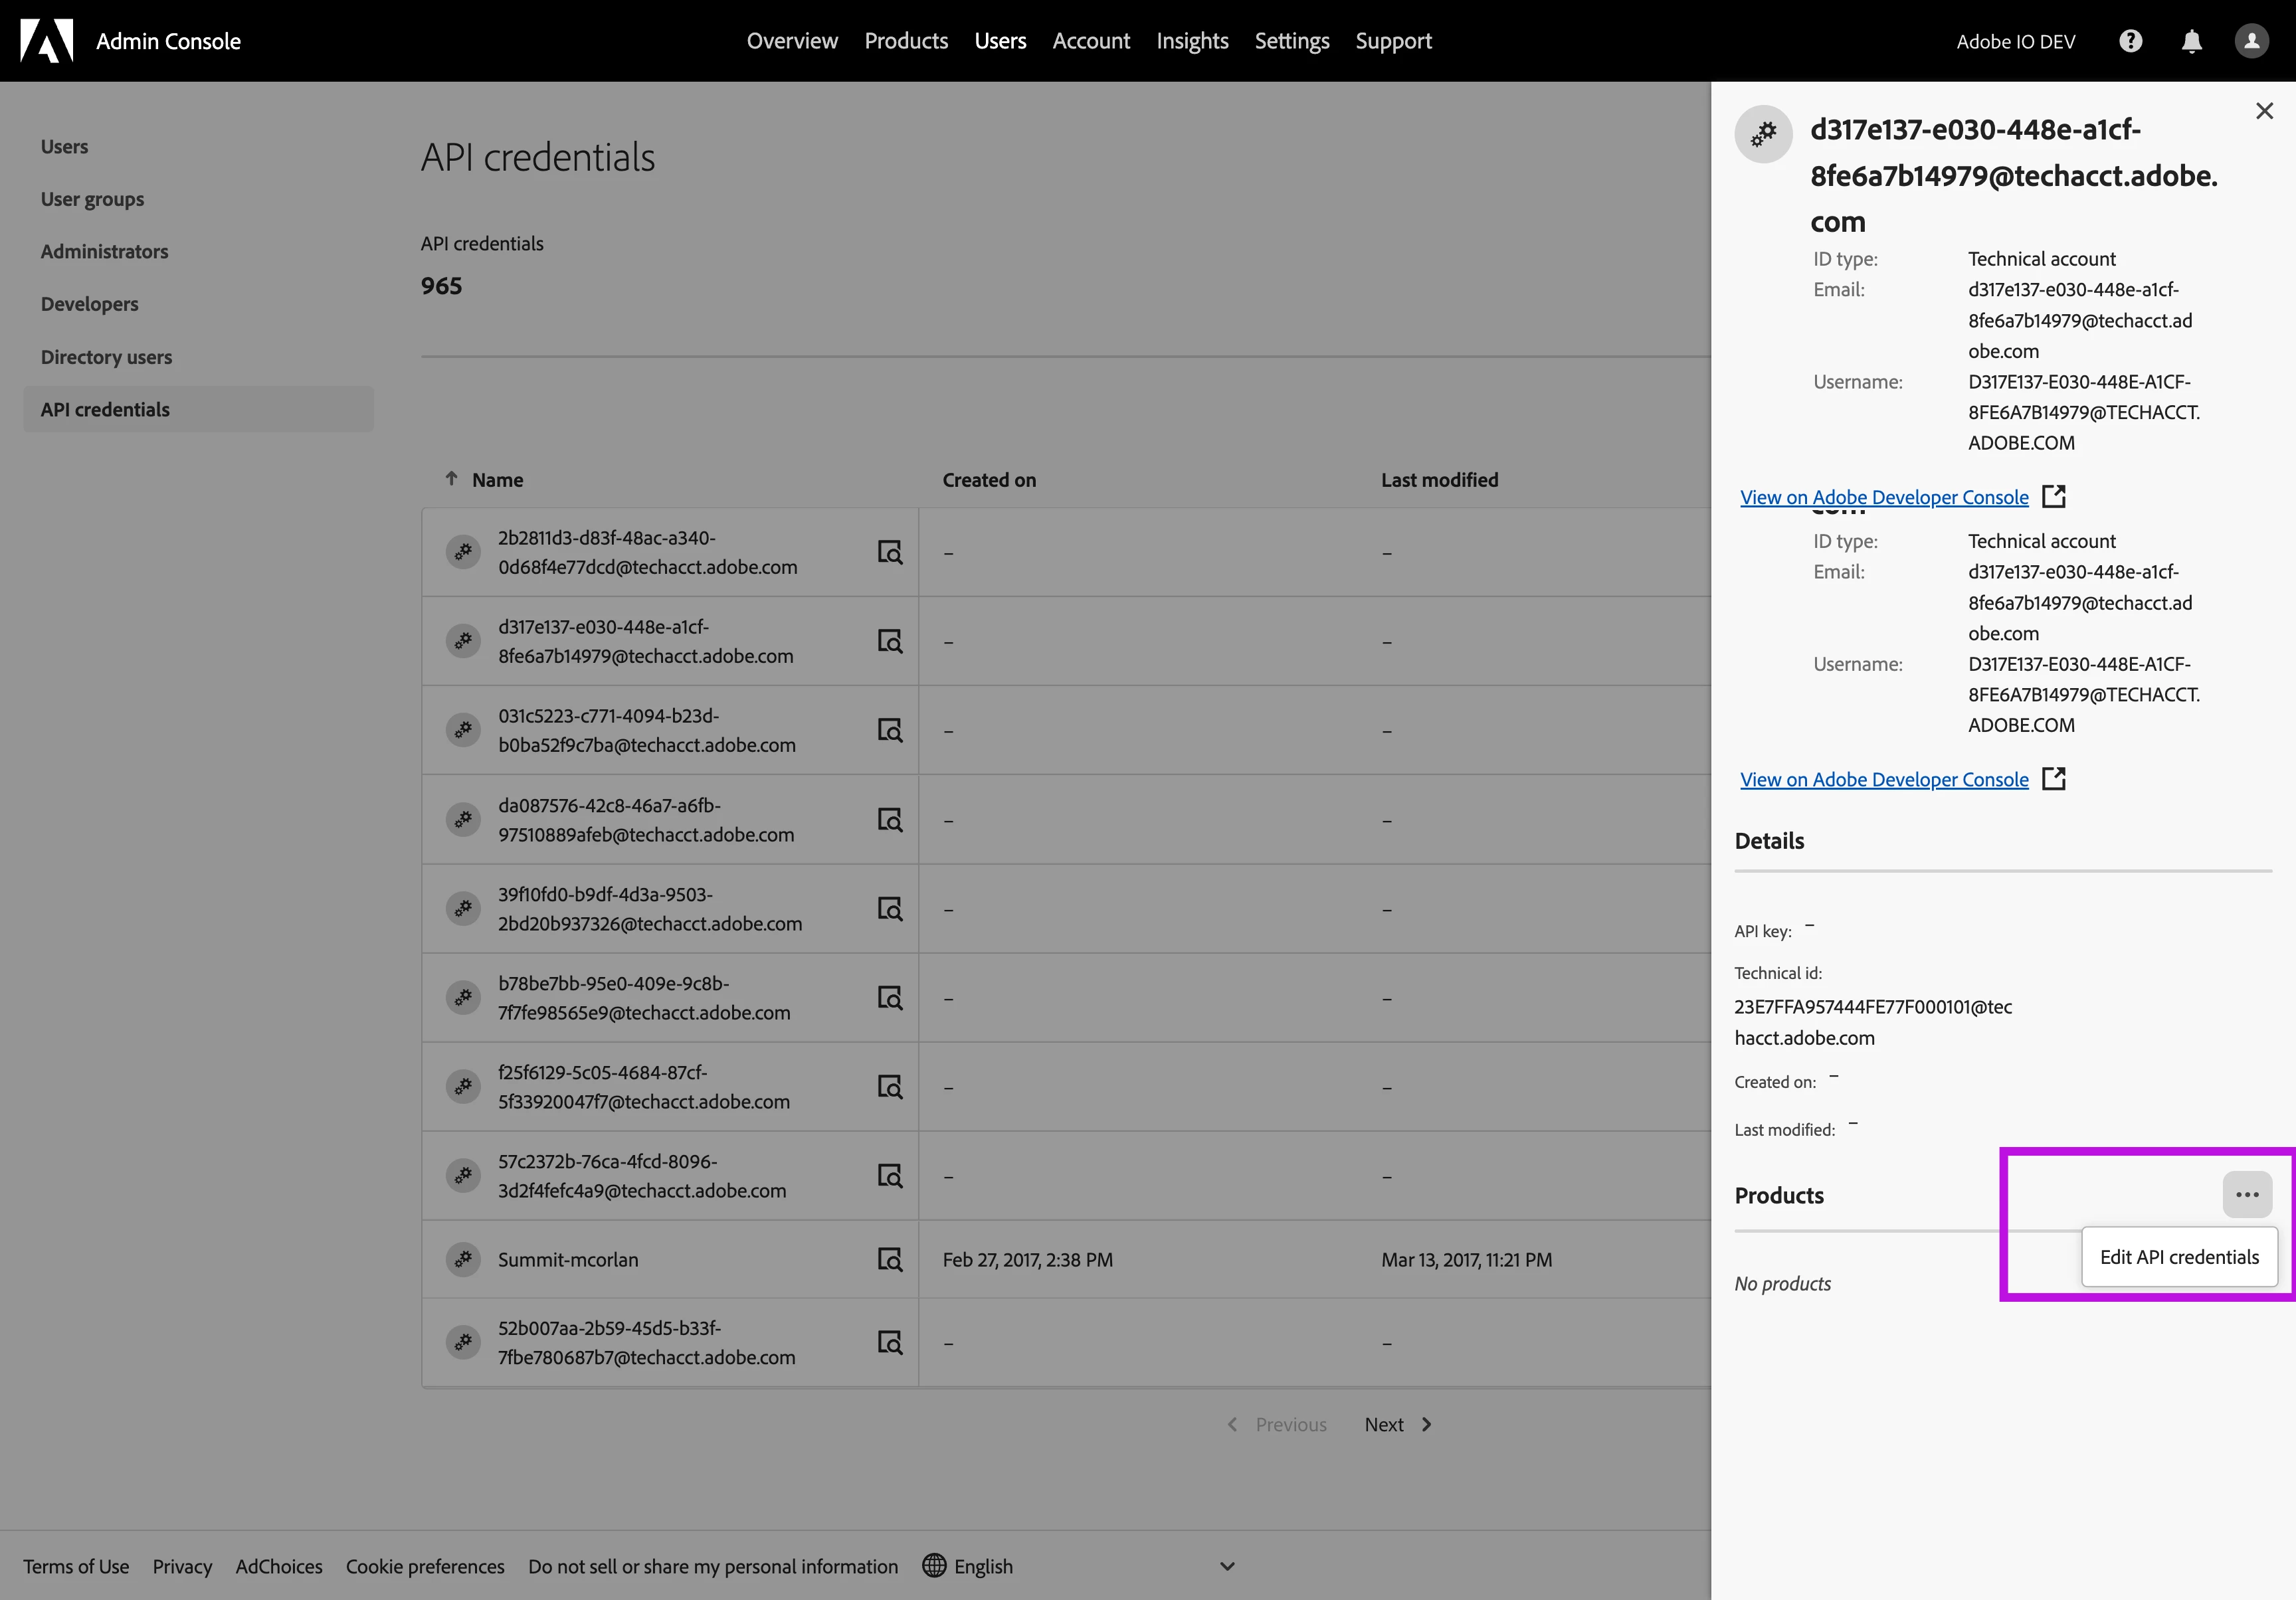Click the external link icon beside the top Developer Console link
The height and width of the screenshot is (1600, 2296).
click(2053, 496)
